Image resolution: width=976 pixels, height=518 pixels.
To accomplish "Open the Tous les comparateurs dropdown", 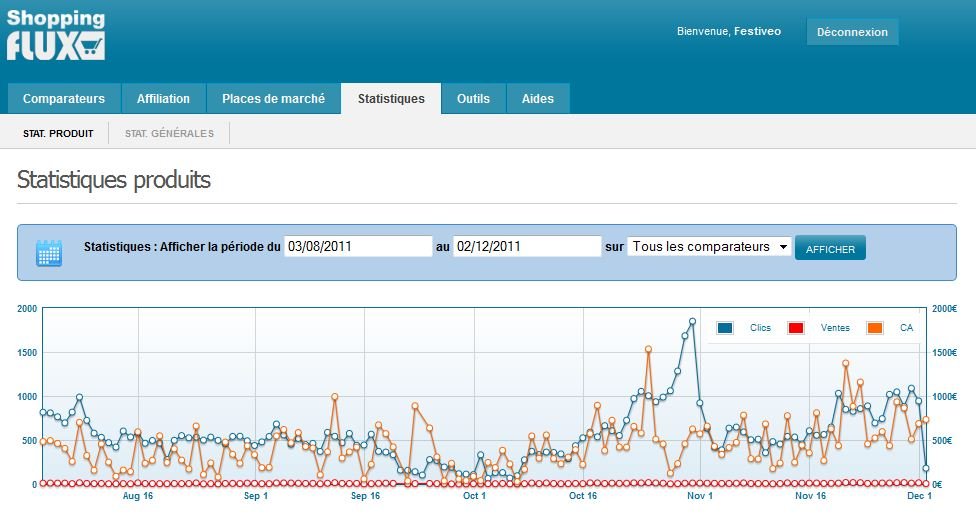I will [709, 247].
